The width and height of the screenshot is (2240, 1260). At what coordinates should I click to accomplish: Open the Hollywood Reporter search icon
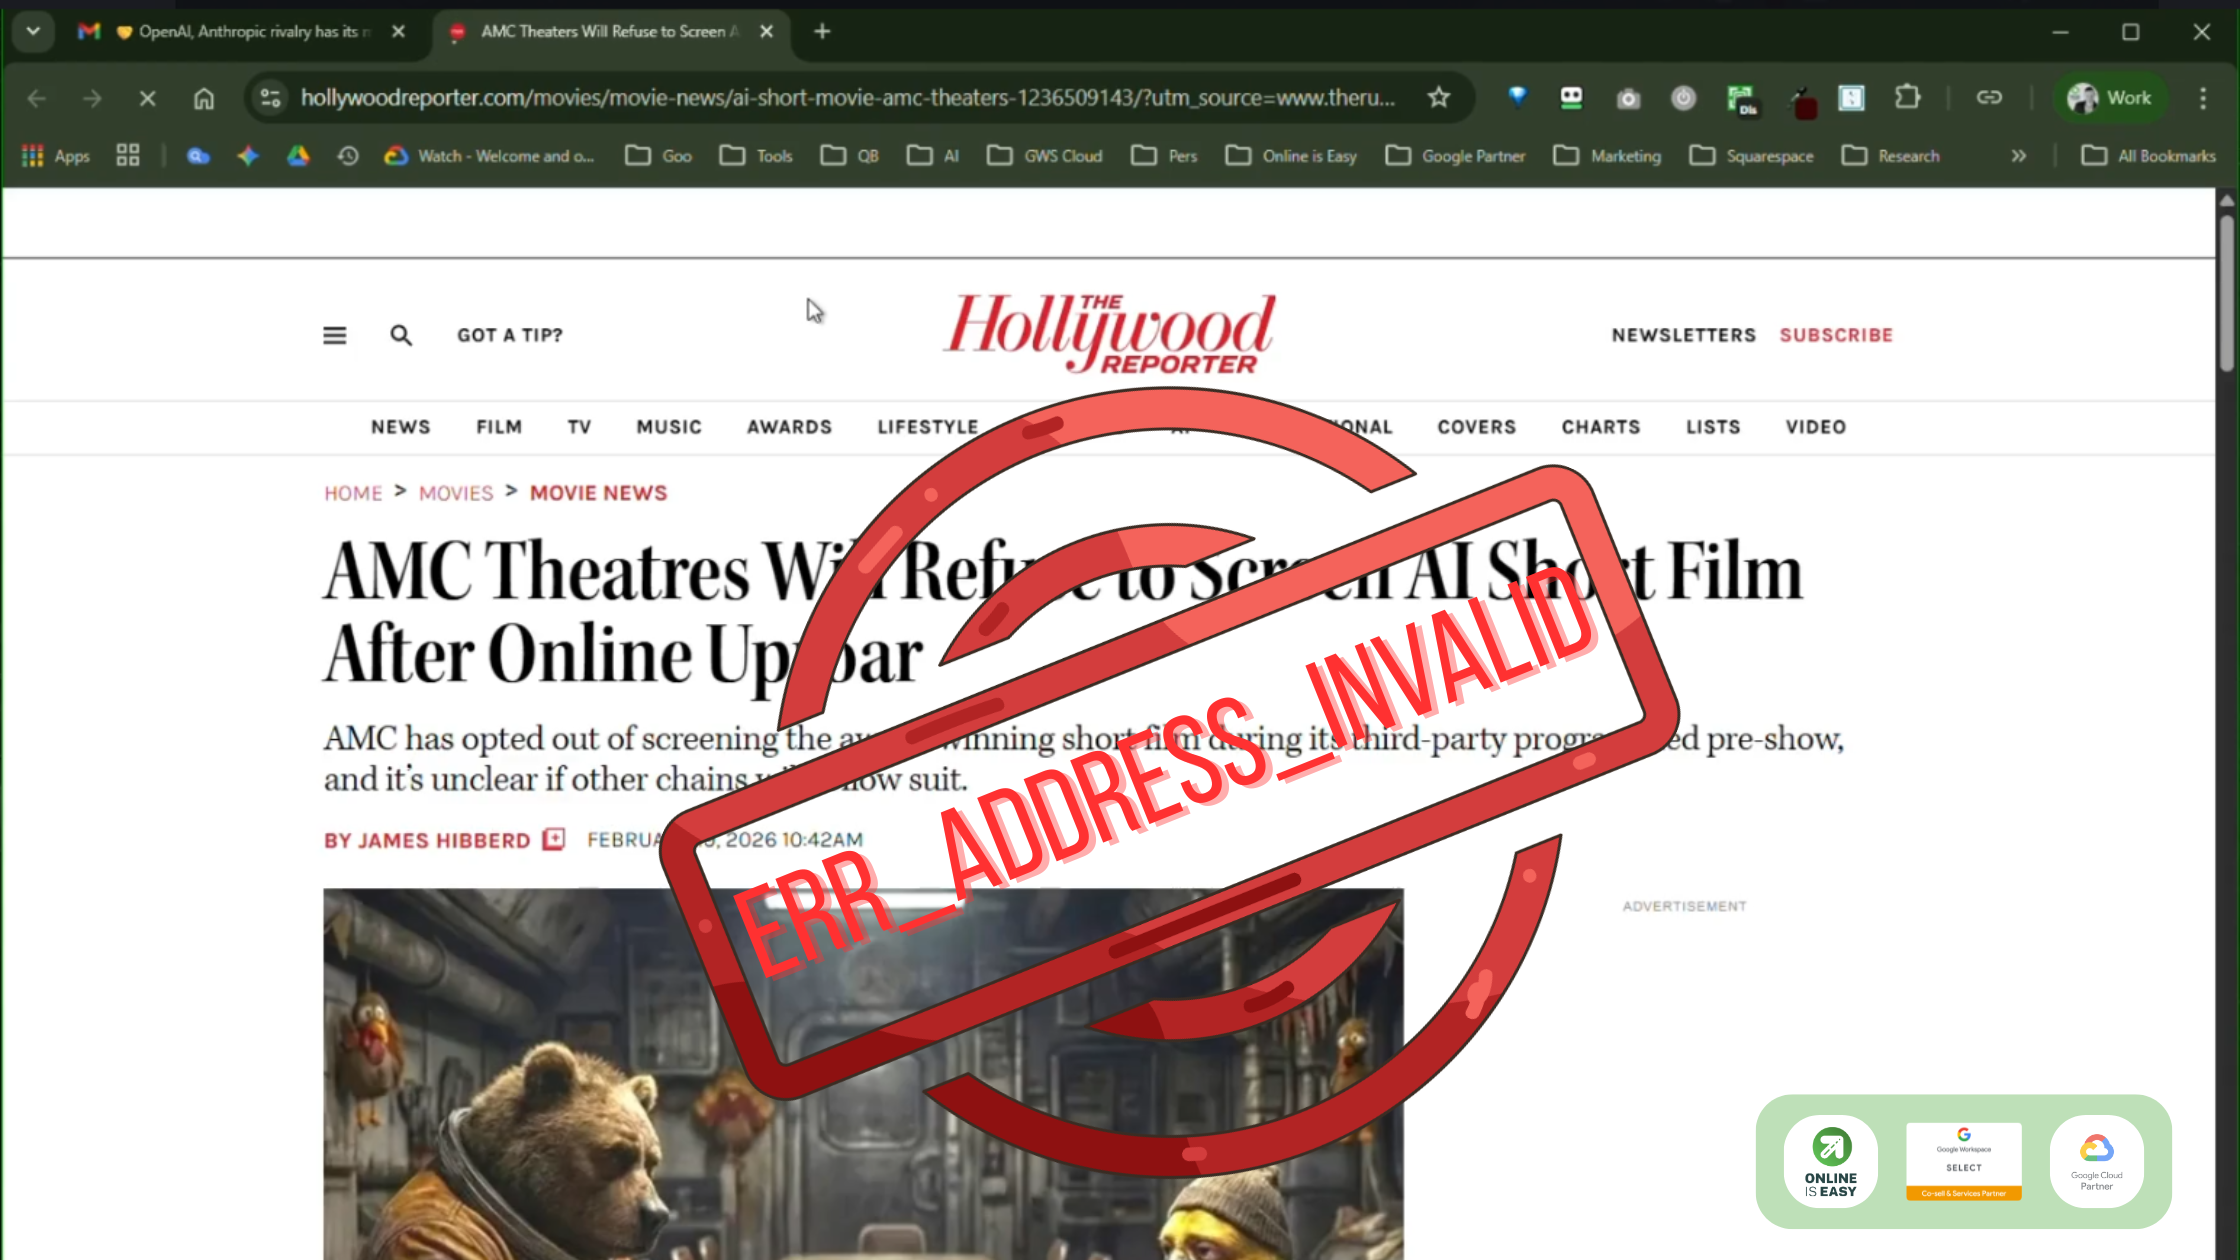click(x=401, y=335)
